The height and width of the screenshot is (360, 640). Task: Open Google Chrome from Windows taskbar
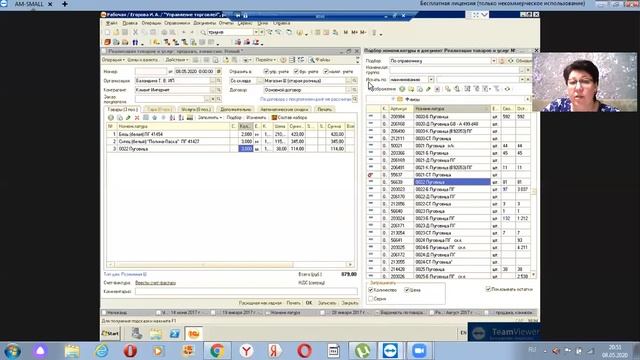pyautogui.click(x=217, y=351)
